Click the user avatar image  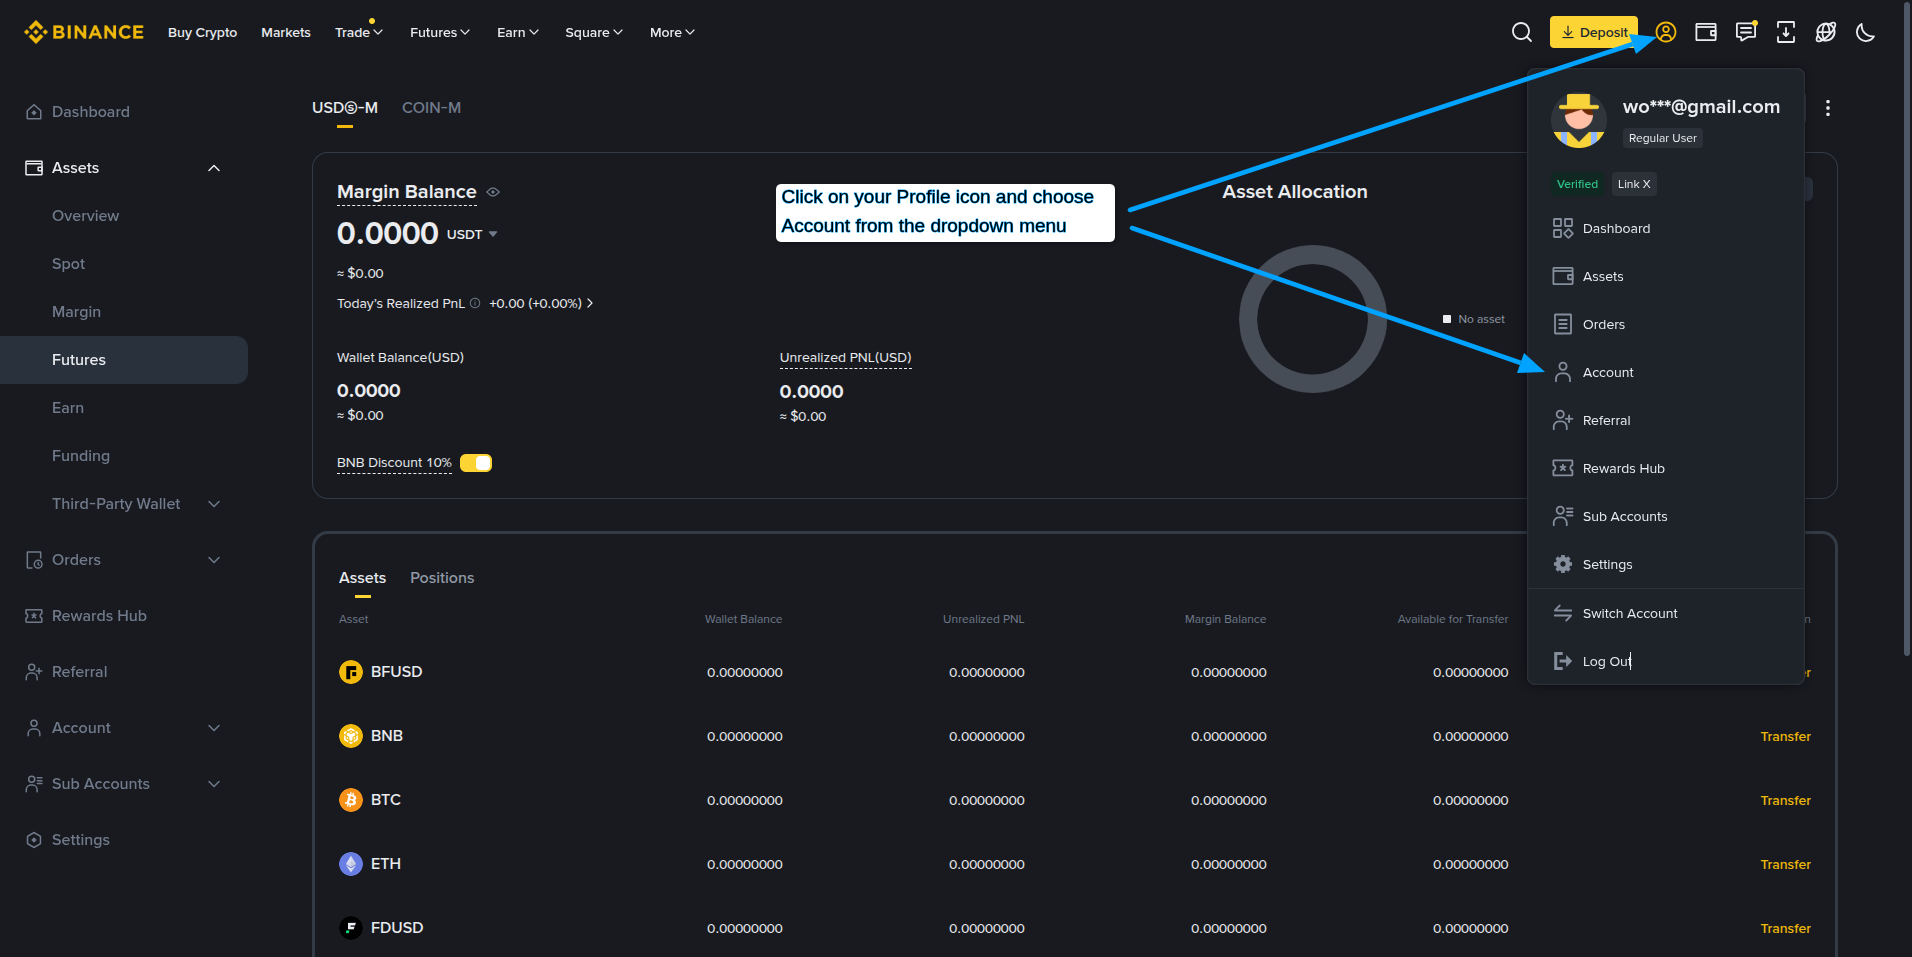[x=1579, y=120]
